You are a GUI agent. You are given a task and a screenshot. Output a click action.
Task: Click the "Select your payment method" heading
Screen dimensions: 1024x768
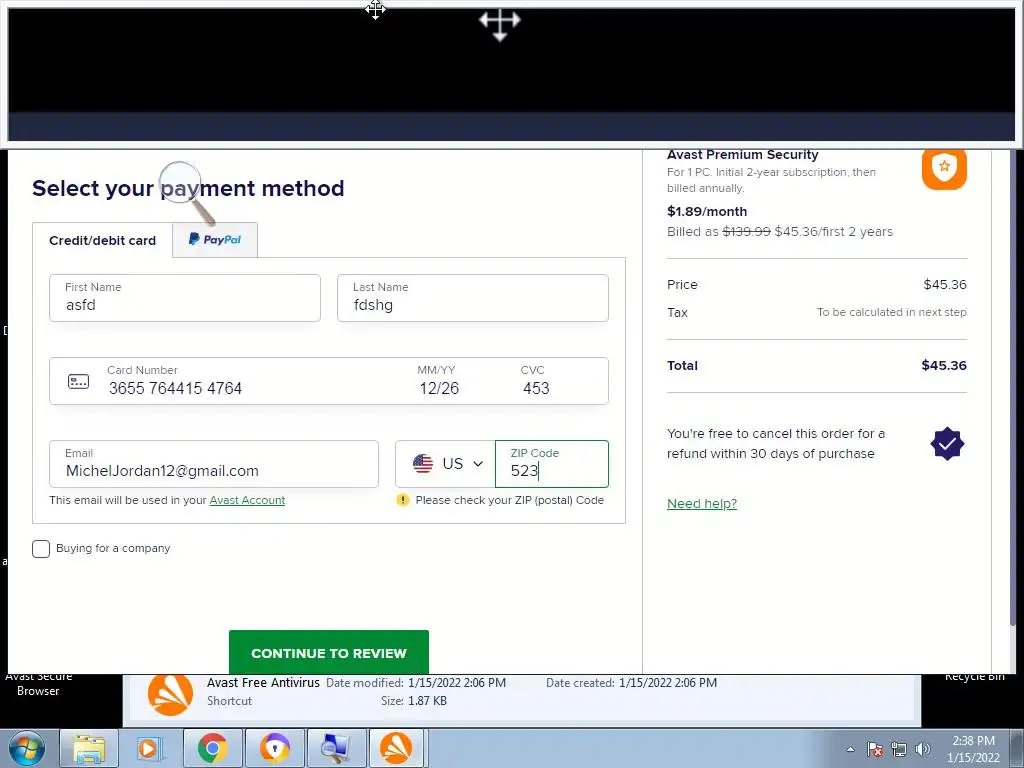[x=188, y=188]
